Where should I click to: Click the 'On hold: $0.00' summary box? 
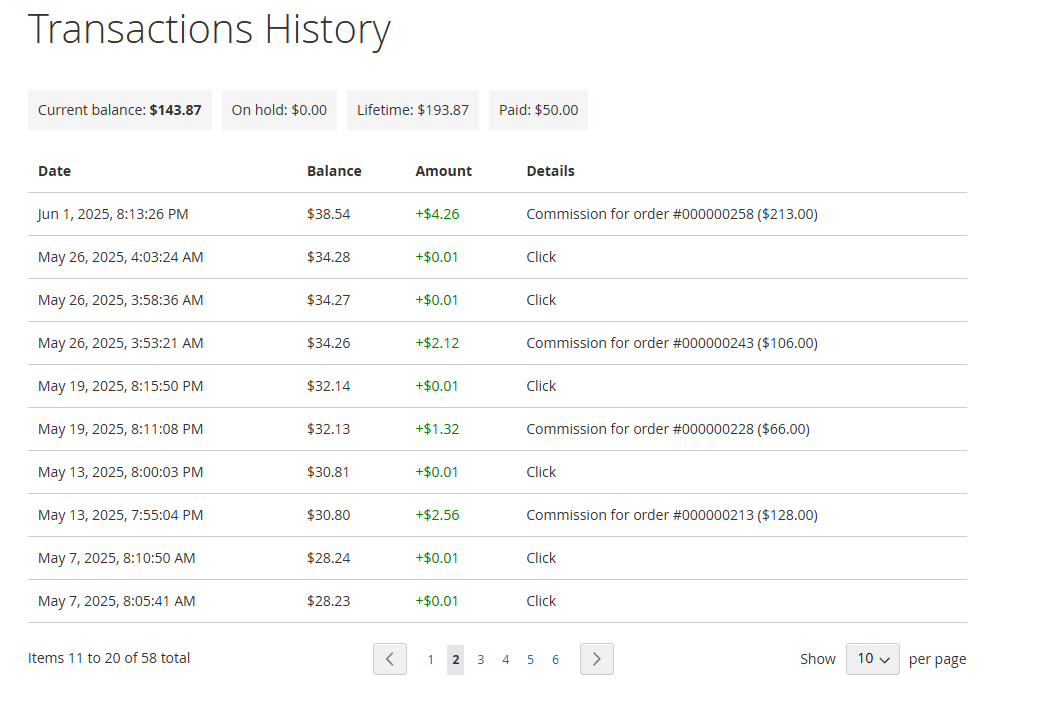tap(279, 109)
